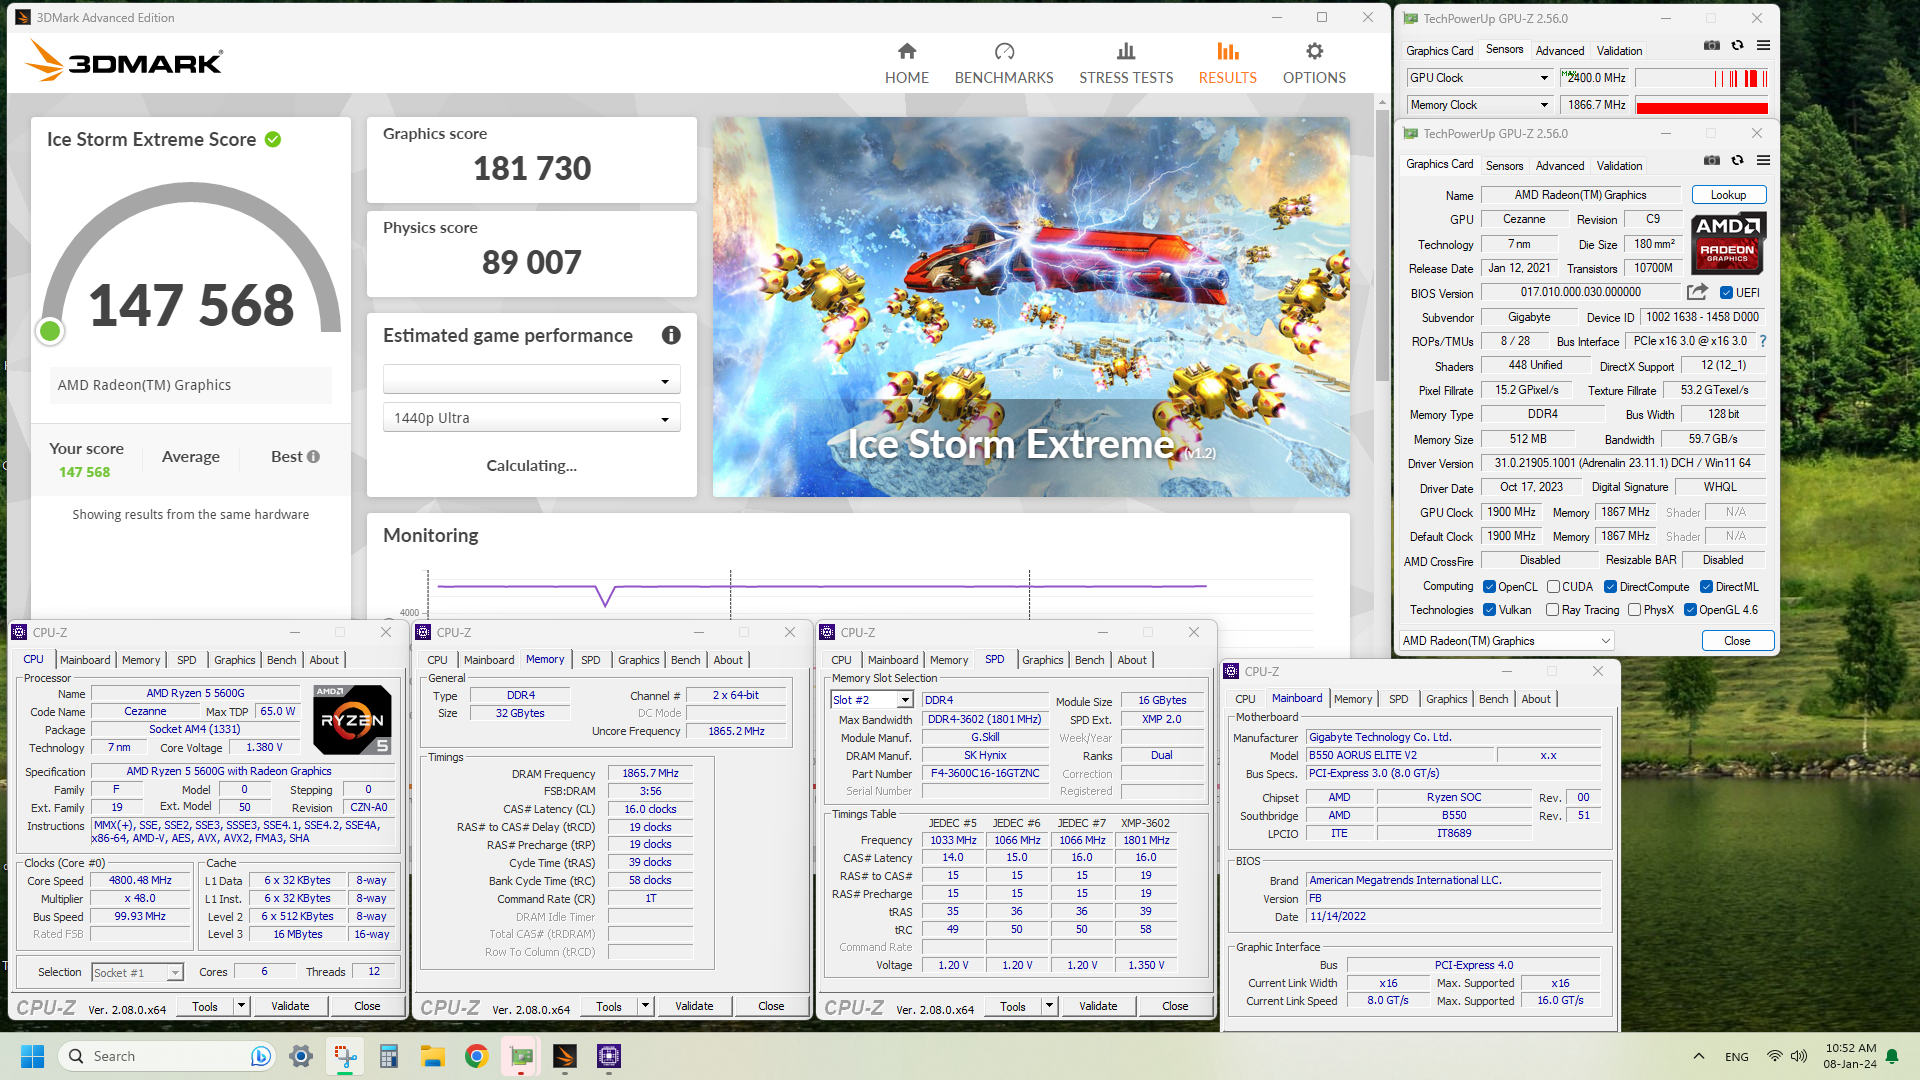The image size is (1920, 1080).
Task: Open the Options gear icon
Action: pos(1314,51)
